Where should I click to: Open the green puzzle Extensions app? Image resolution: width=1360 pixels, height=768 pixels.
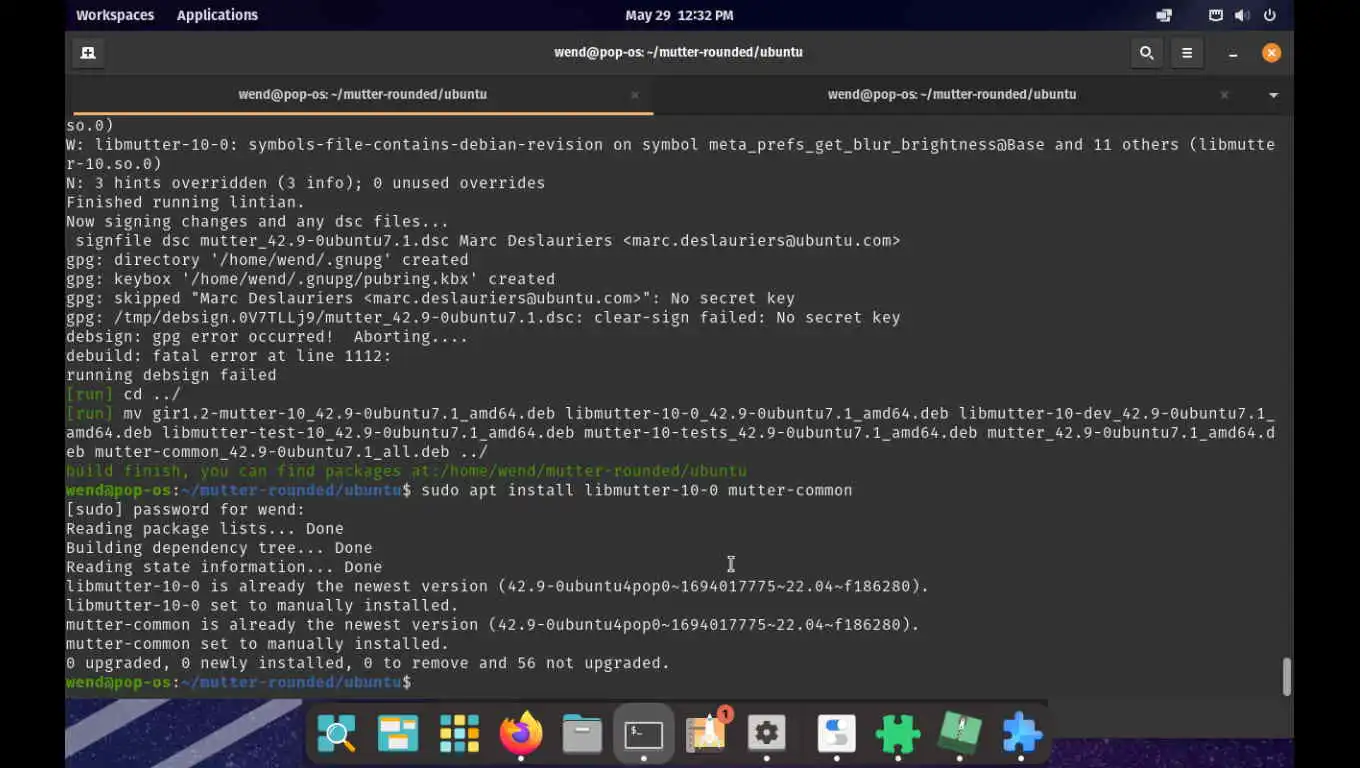898,734
